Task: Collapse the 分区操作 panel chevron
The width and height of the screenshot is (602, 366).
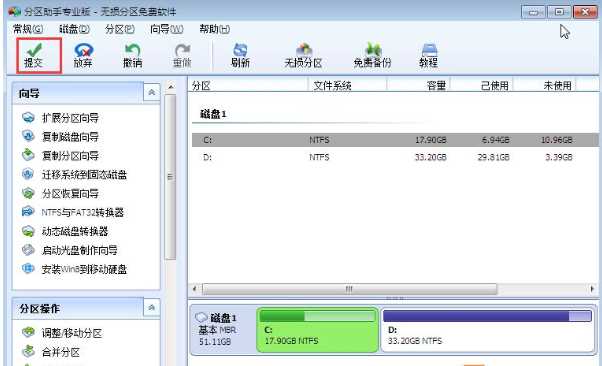Action: pos(152,307)
